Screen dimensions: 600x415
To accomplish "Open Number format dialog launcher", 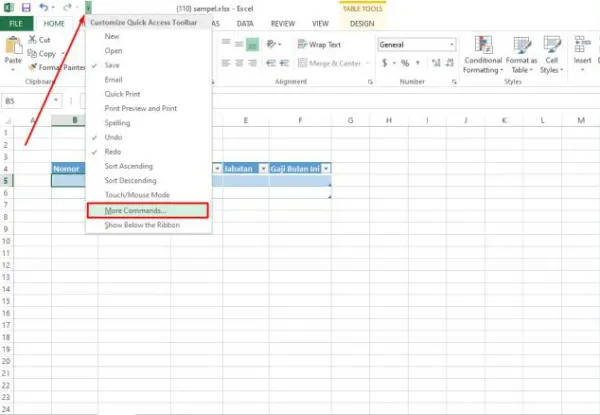I will pos(454,82).
